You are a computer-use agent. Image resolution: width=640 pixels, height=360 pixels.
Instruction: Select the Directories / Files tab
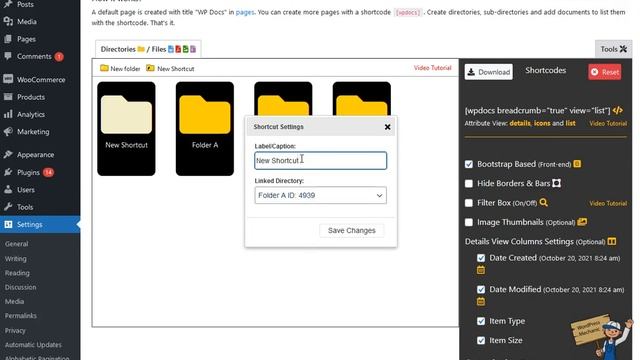click(x=148, y=49)
